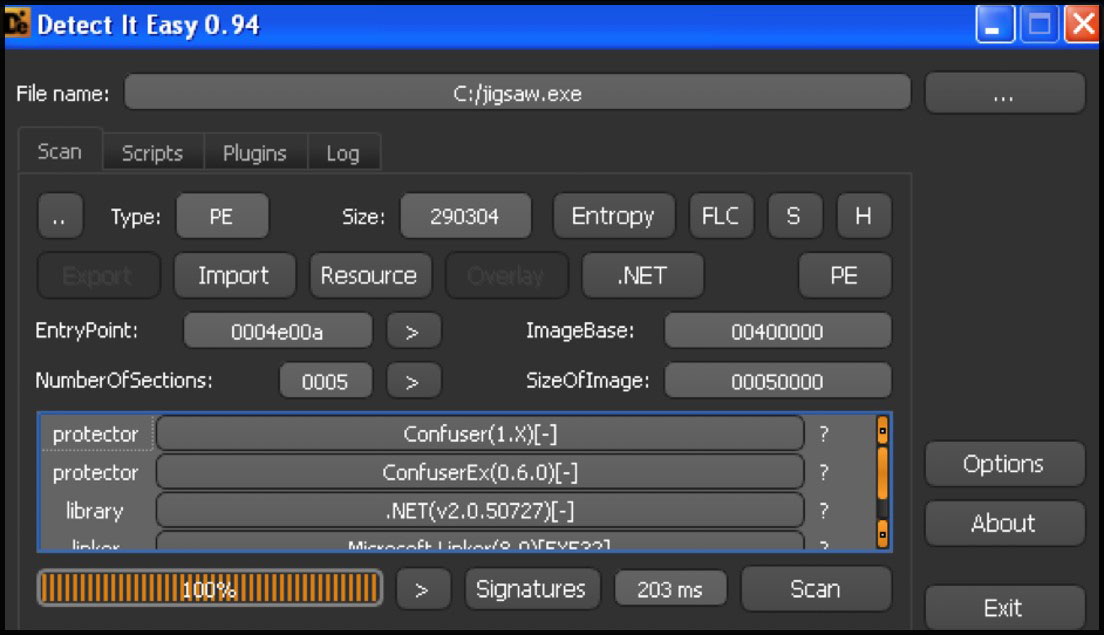Click the H (hex) button

[x=863, y=216]
